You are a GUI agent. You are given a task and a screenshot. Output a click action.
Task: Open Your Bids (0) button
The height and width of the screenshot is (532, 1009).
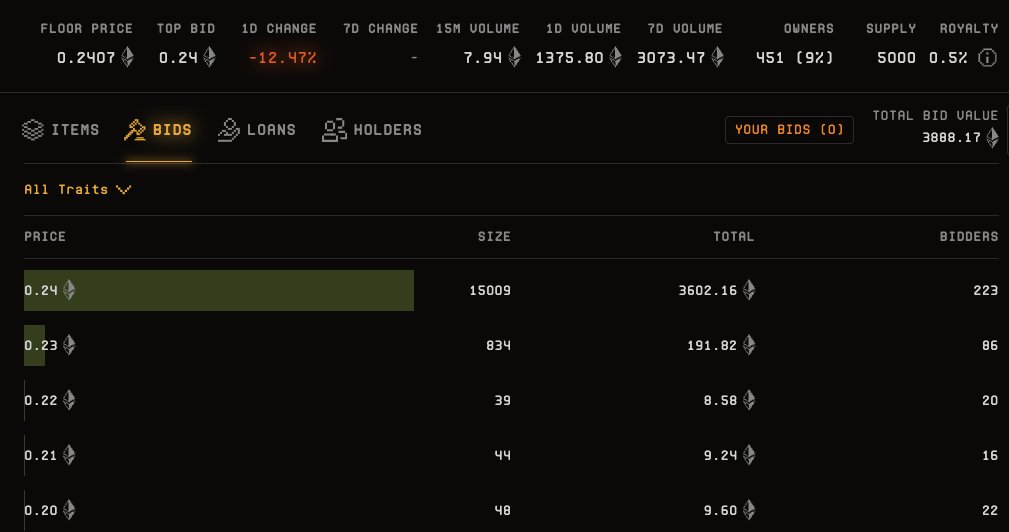[x=789, y=130]
